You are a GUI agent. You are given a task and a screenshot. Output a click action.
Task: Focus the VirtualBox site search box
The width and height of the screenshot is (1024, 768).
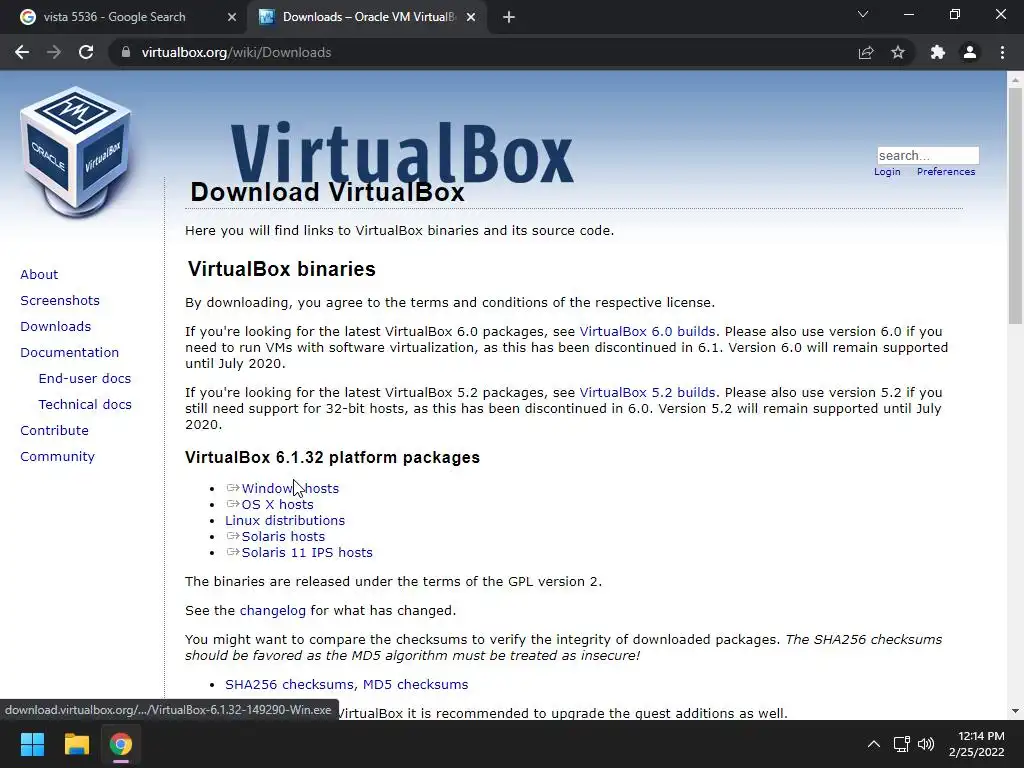[x=927, y=155]
